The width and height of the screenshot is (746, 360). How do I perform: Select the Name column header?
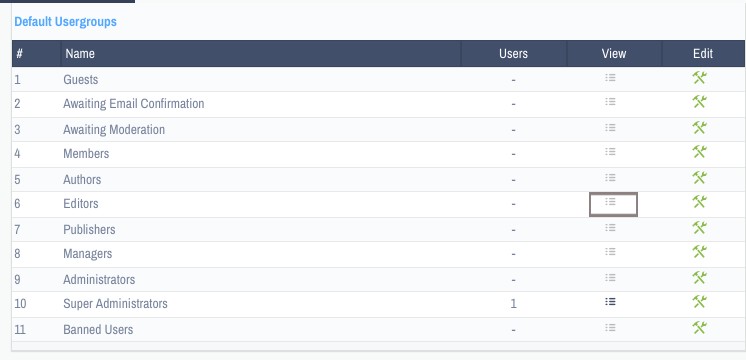click(x=80, y=53)
